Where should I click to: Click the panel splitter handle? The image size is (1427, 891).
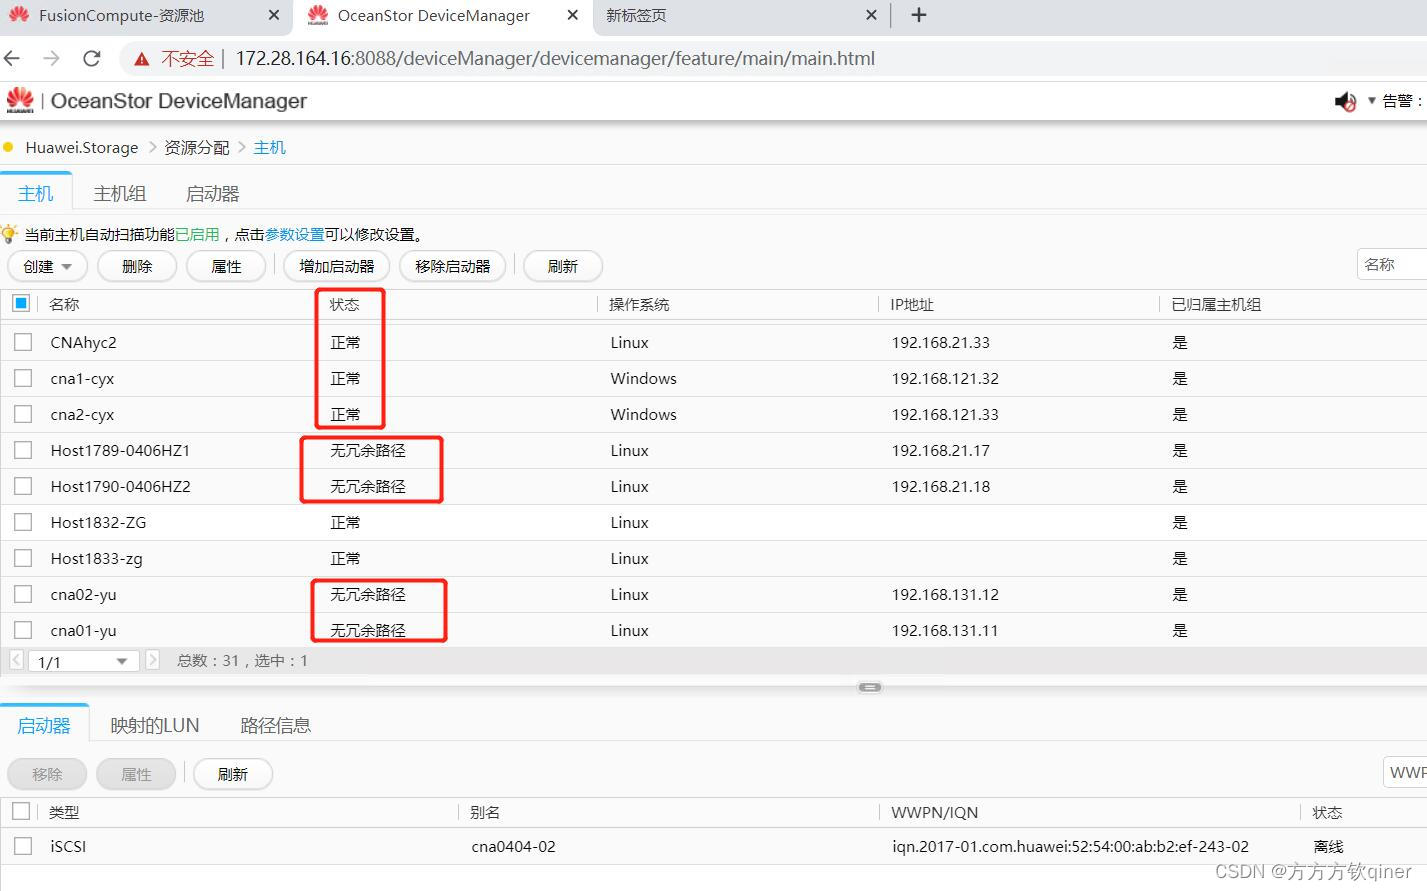870,687
